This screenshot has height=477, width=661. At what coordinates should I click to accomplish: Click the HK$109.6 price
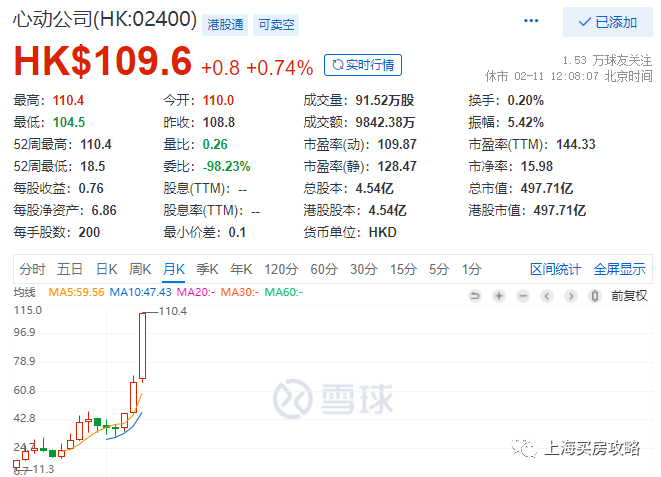[x=103, y=61]
